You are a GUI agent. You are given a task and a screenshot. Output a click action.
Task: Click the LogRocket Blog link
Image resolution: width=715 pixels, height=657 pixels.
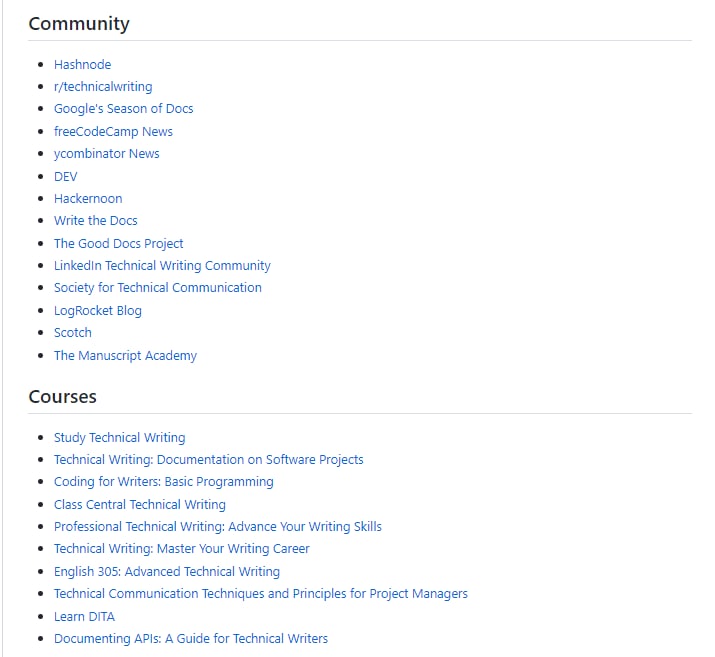point(97,310)
